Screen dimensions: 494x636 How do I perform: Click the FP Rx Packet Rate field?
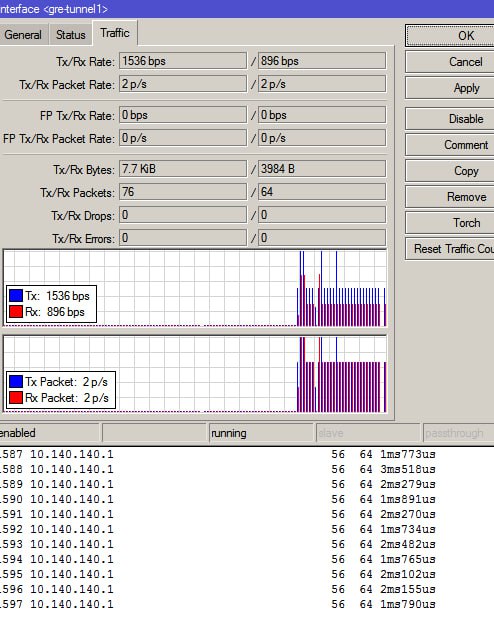[322, 138]
